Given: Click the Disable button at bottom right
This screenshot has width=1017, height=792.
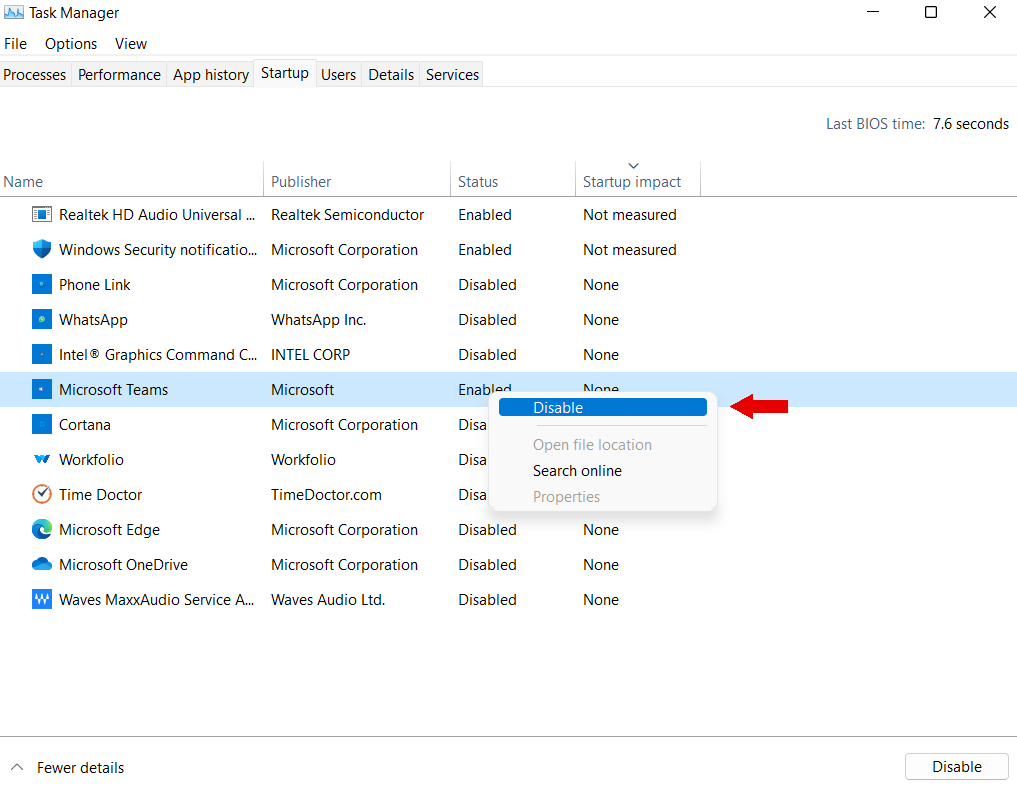Looking at the screenshot, I should click(x=957, y=767).
